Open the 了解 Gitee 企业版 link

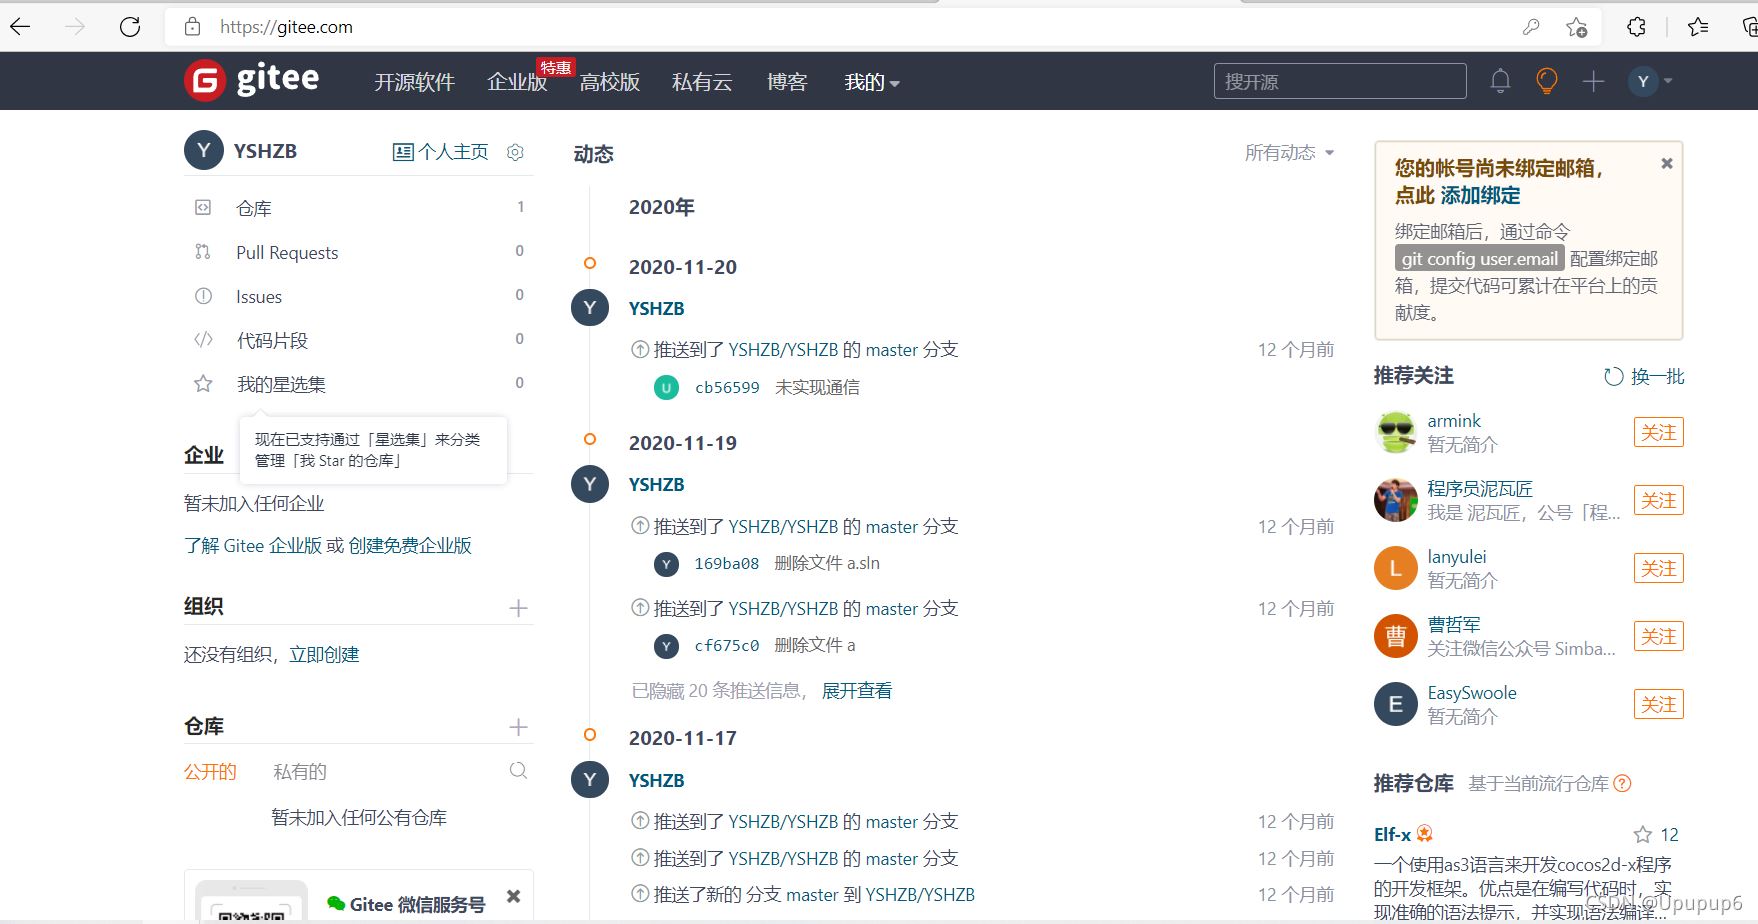point(253,546)
